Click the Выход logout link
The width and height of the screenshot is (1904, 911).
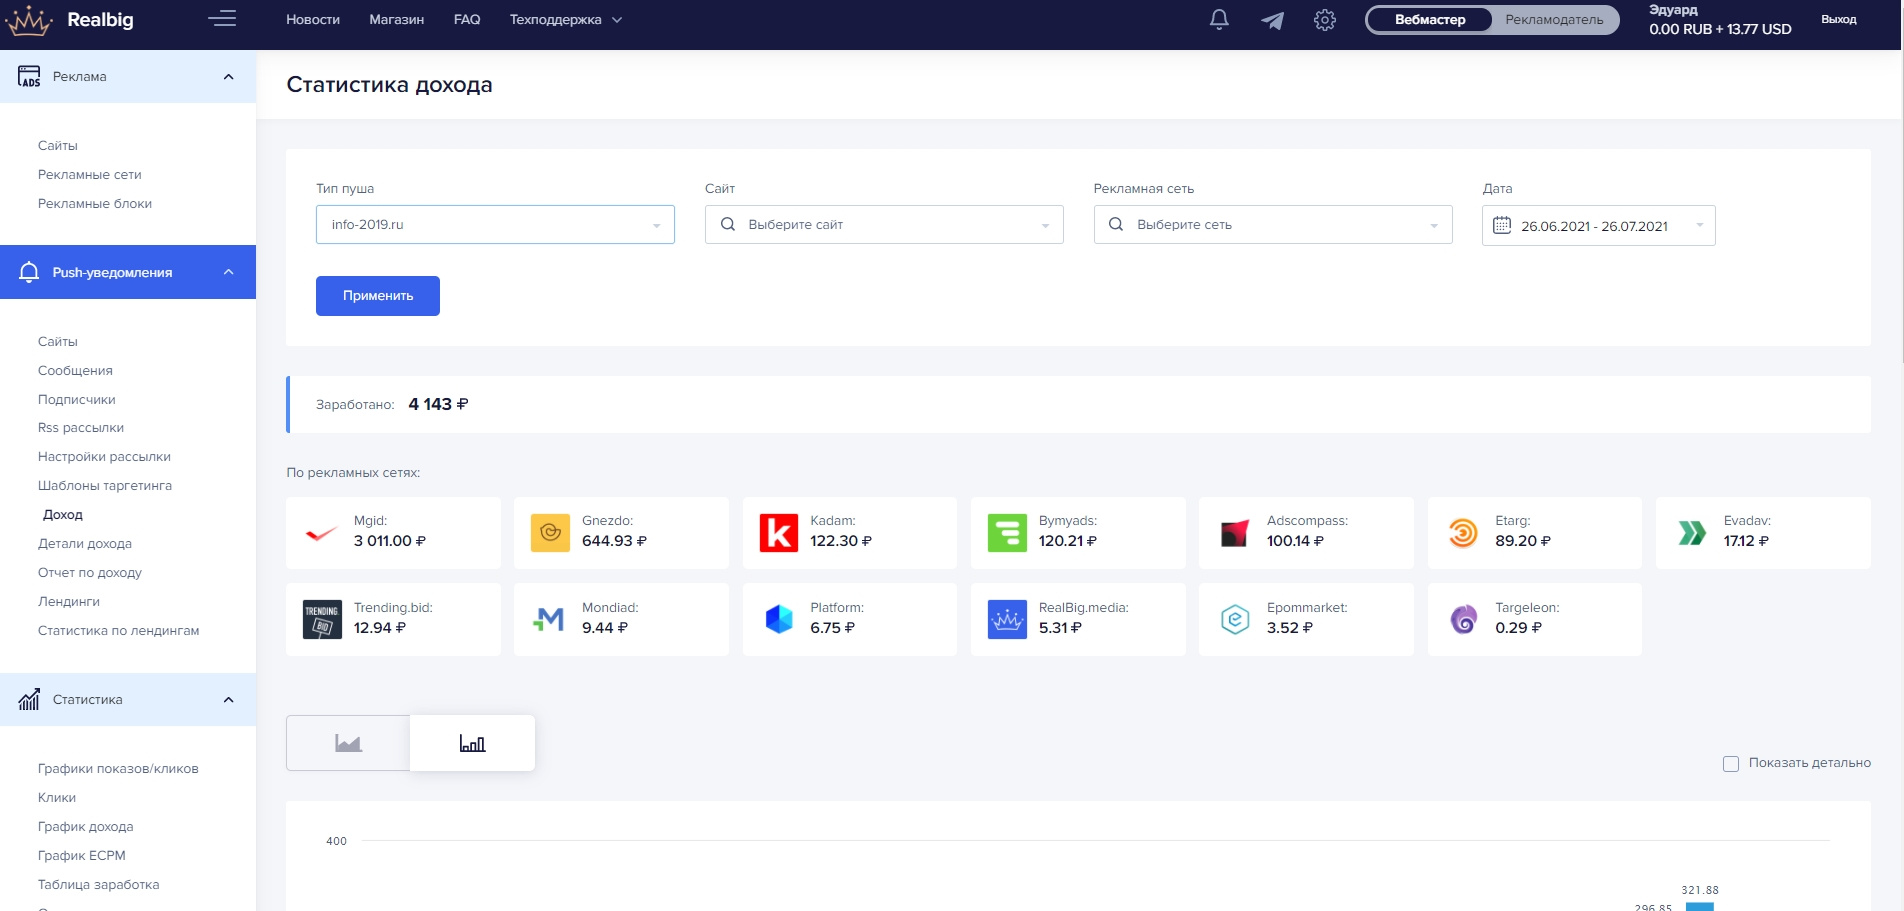click(x=1838, y=20)
